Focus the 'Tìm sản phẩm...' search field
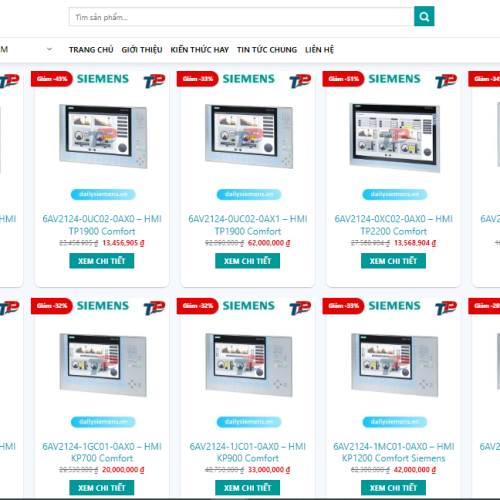 point(241,17)
